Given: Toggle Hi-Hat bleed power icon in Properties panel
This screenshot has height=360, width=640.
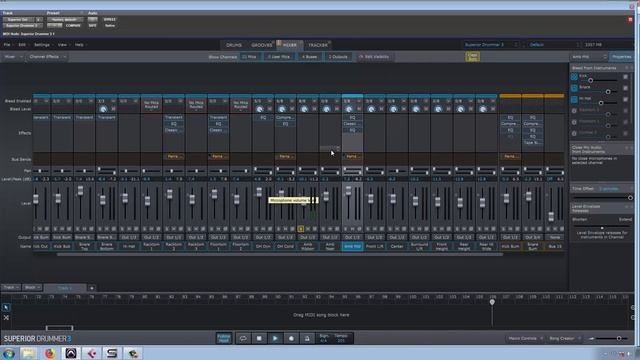Looking at the screenshot, I should pyautogui.click(x=574, y=99).
